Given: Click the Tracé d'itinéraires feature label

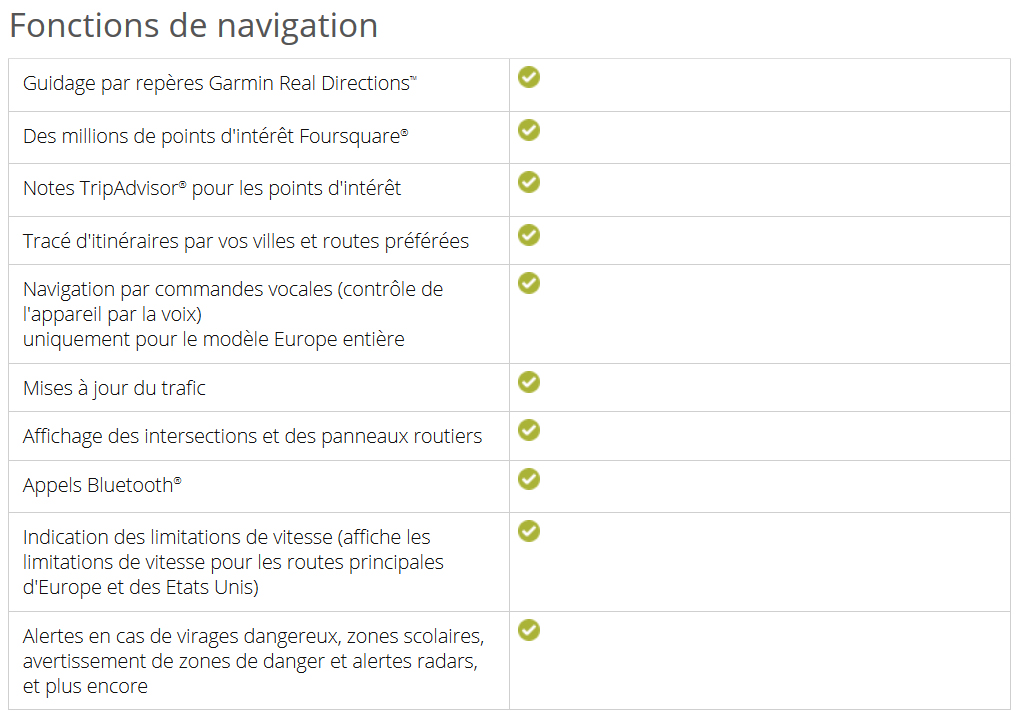Looking at the screenshot, I should [246, 241].
